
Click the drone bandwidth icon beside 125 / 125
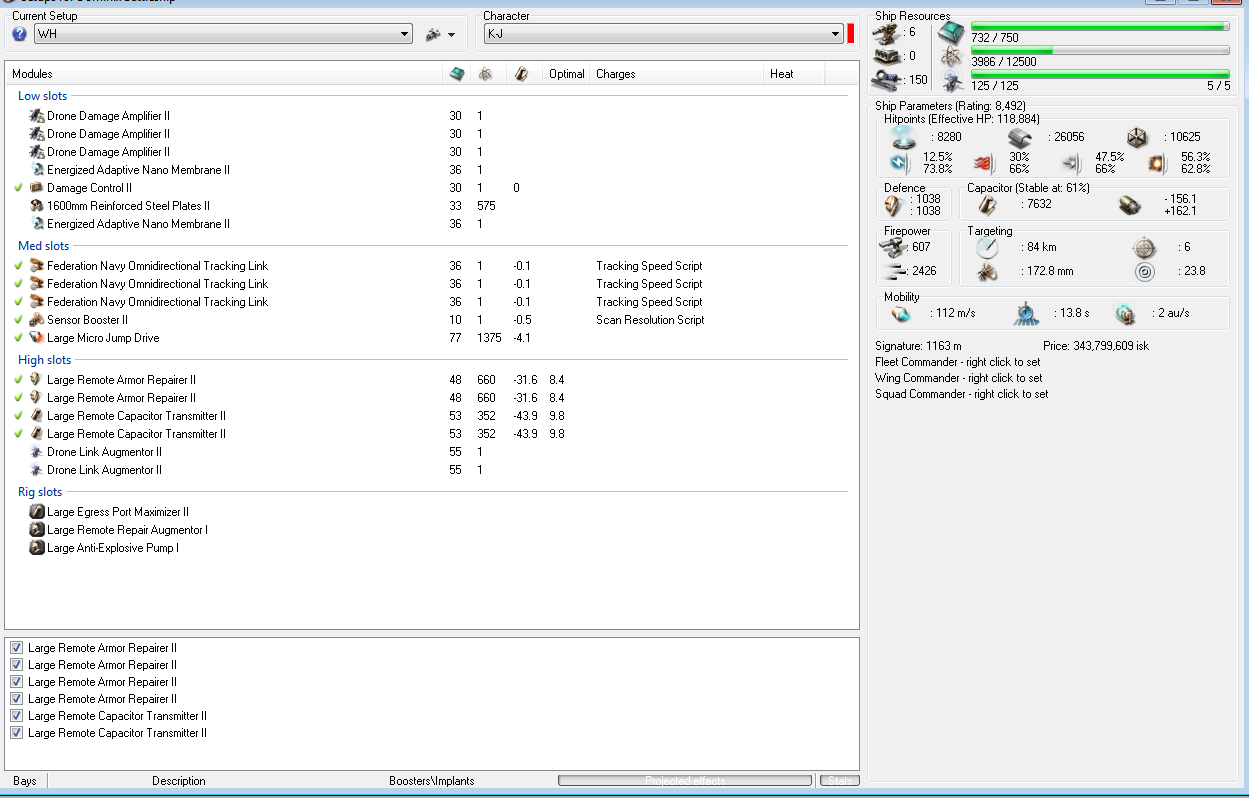click(952, 81)
